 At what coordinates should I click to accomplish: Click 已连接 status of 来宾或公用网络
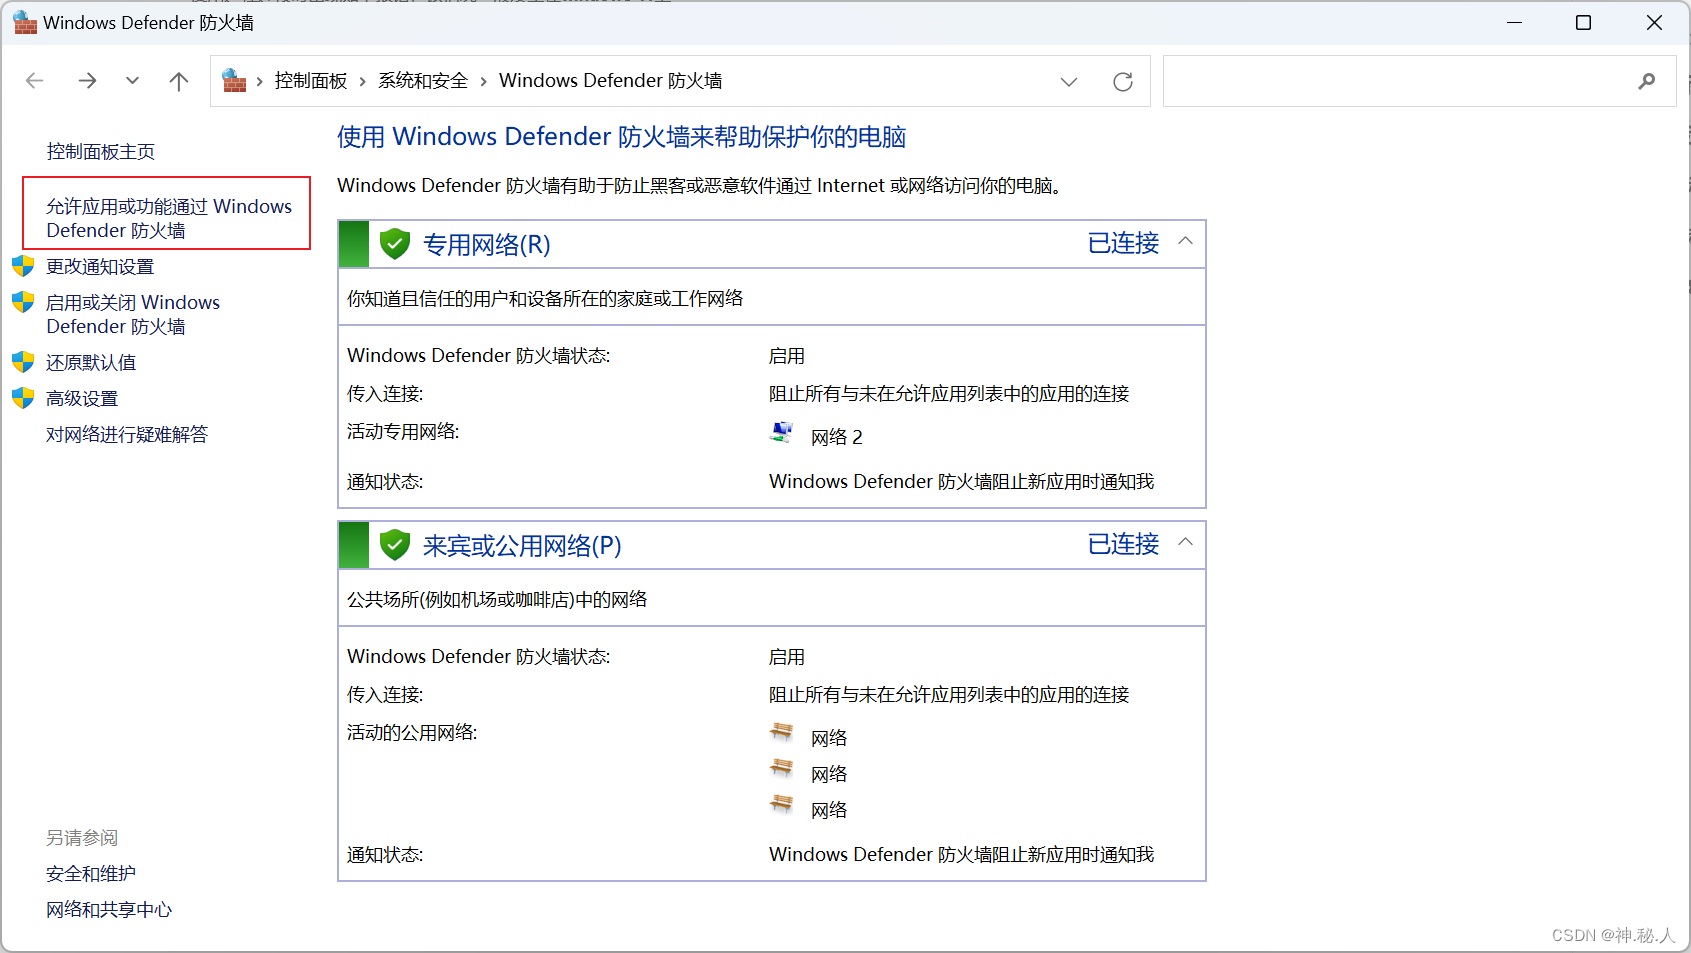(1123, 544)
